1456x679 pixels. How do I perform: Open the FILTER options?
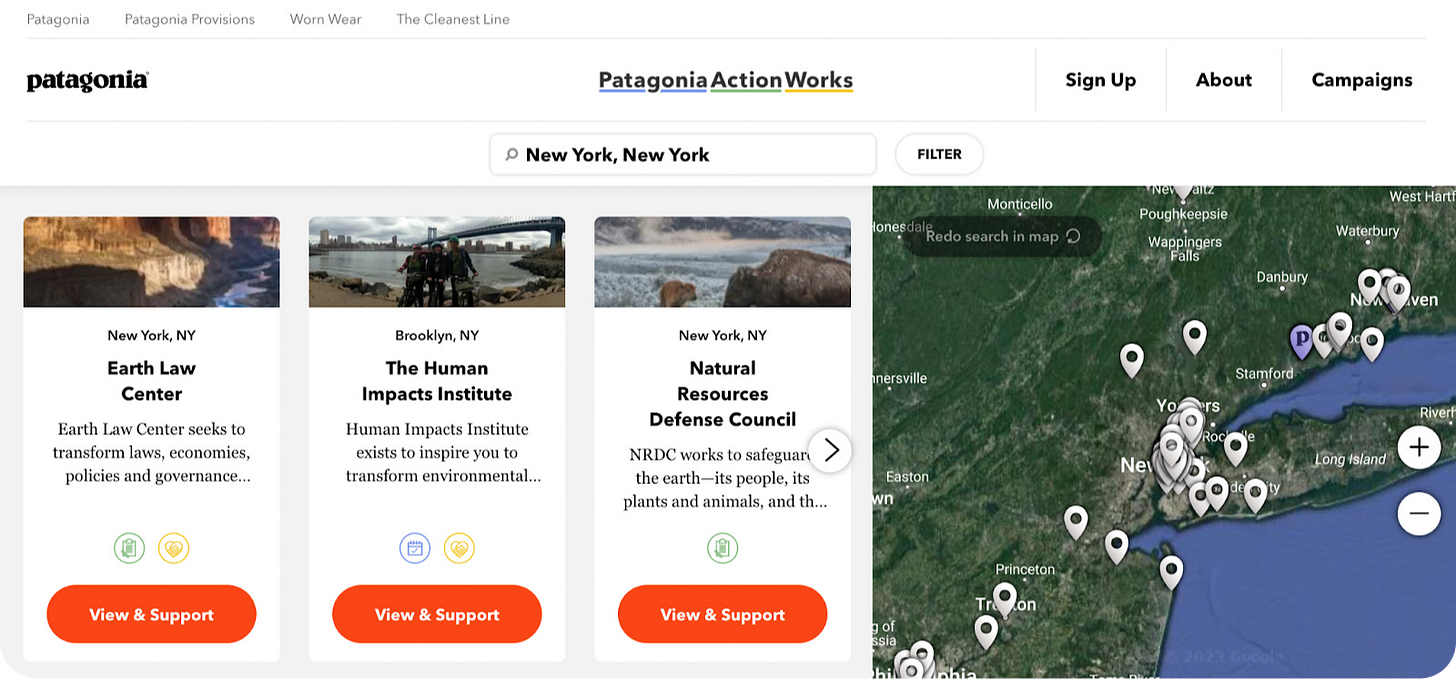click(939, 154)
